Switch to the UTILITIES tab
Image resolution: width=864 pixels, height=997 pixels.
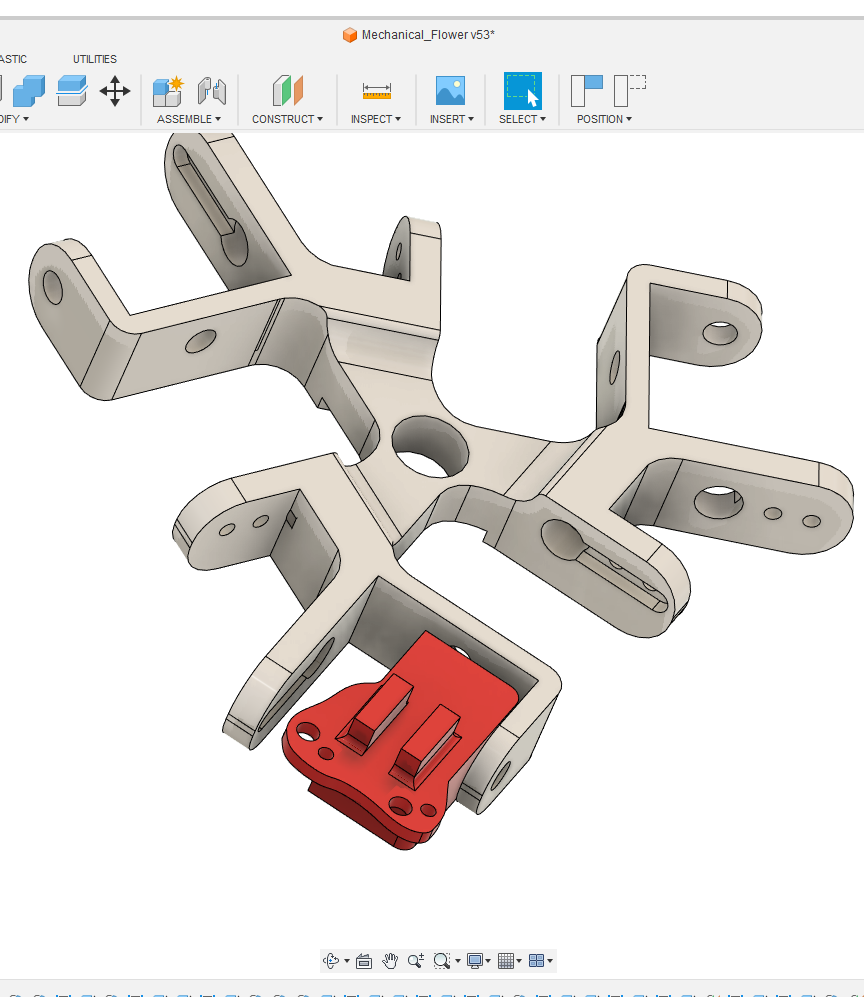click(x=95, y=59)
